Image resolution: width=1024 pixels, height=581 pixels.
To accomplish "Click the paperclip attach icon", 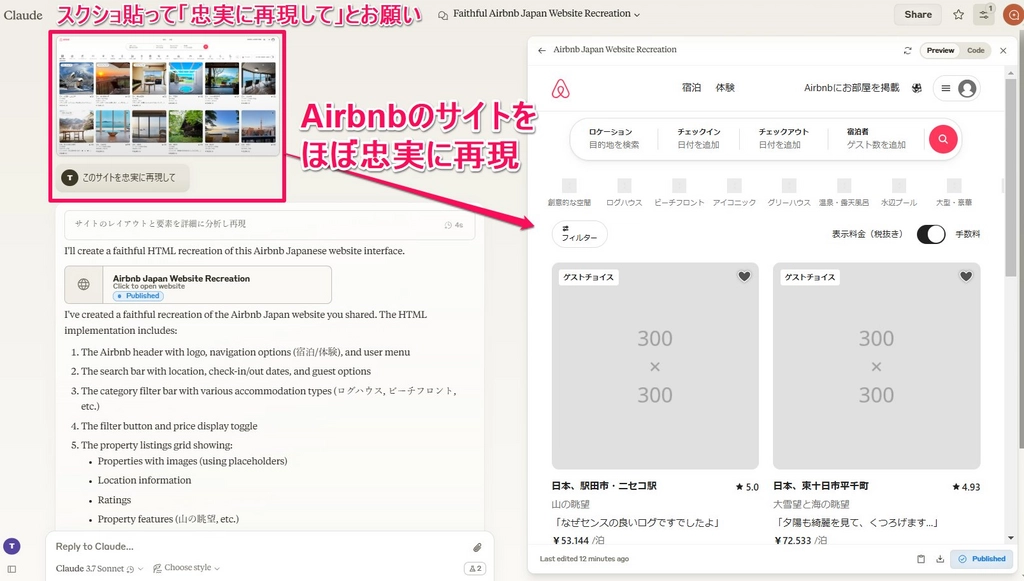I will [x=477, y=547].
